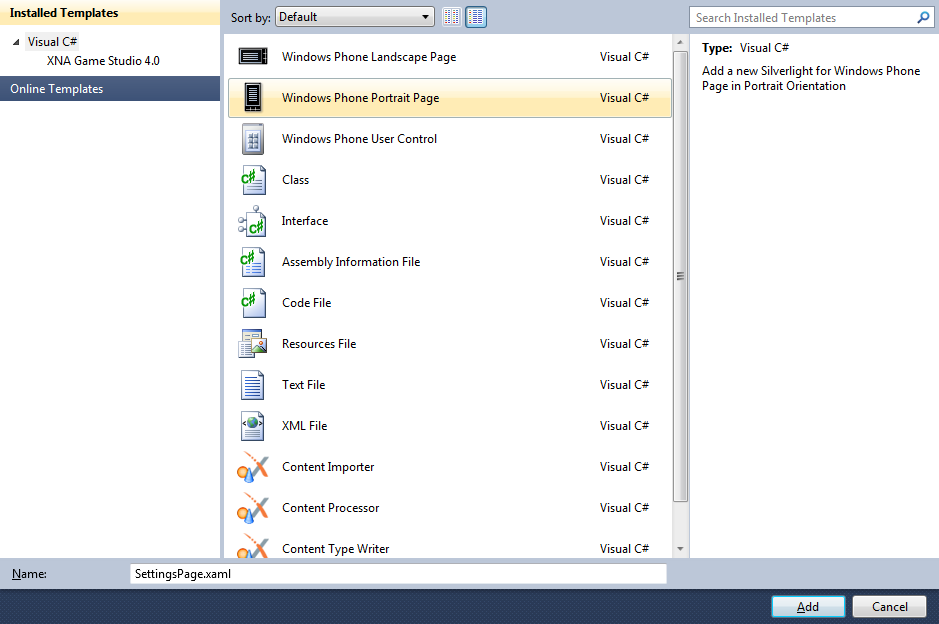Select Visual C# in the templates tree
This screenshot has height=624, width=939.
coord(52,42)
